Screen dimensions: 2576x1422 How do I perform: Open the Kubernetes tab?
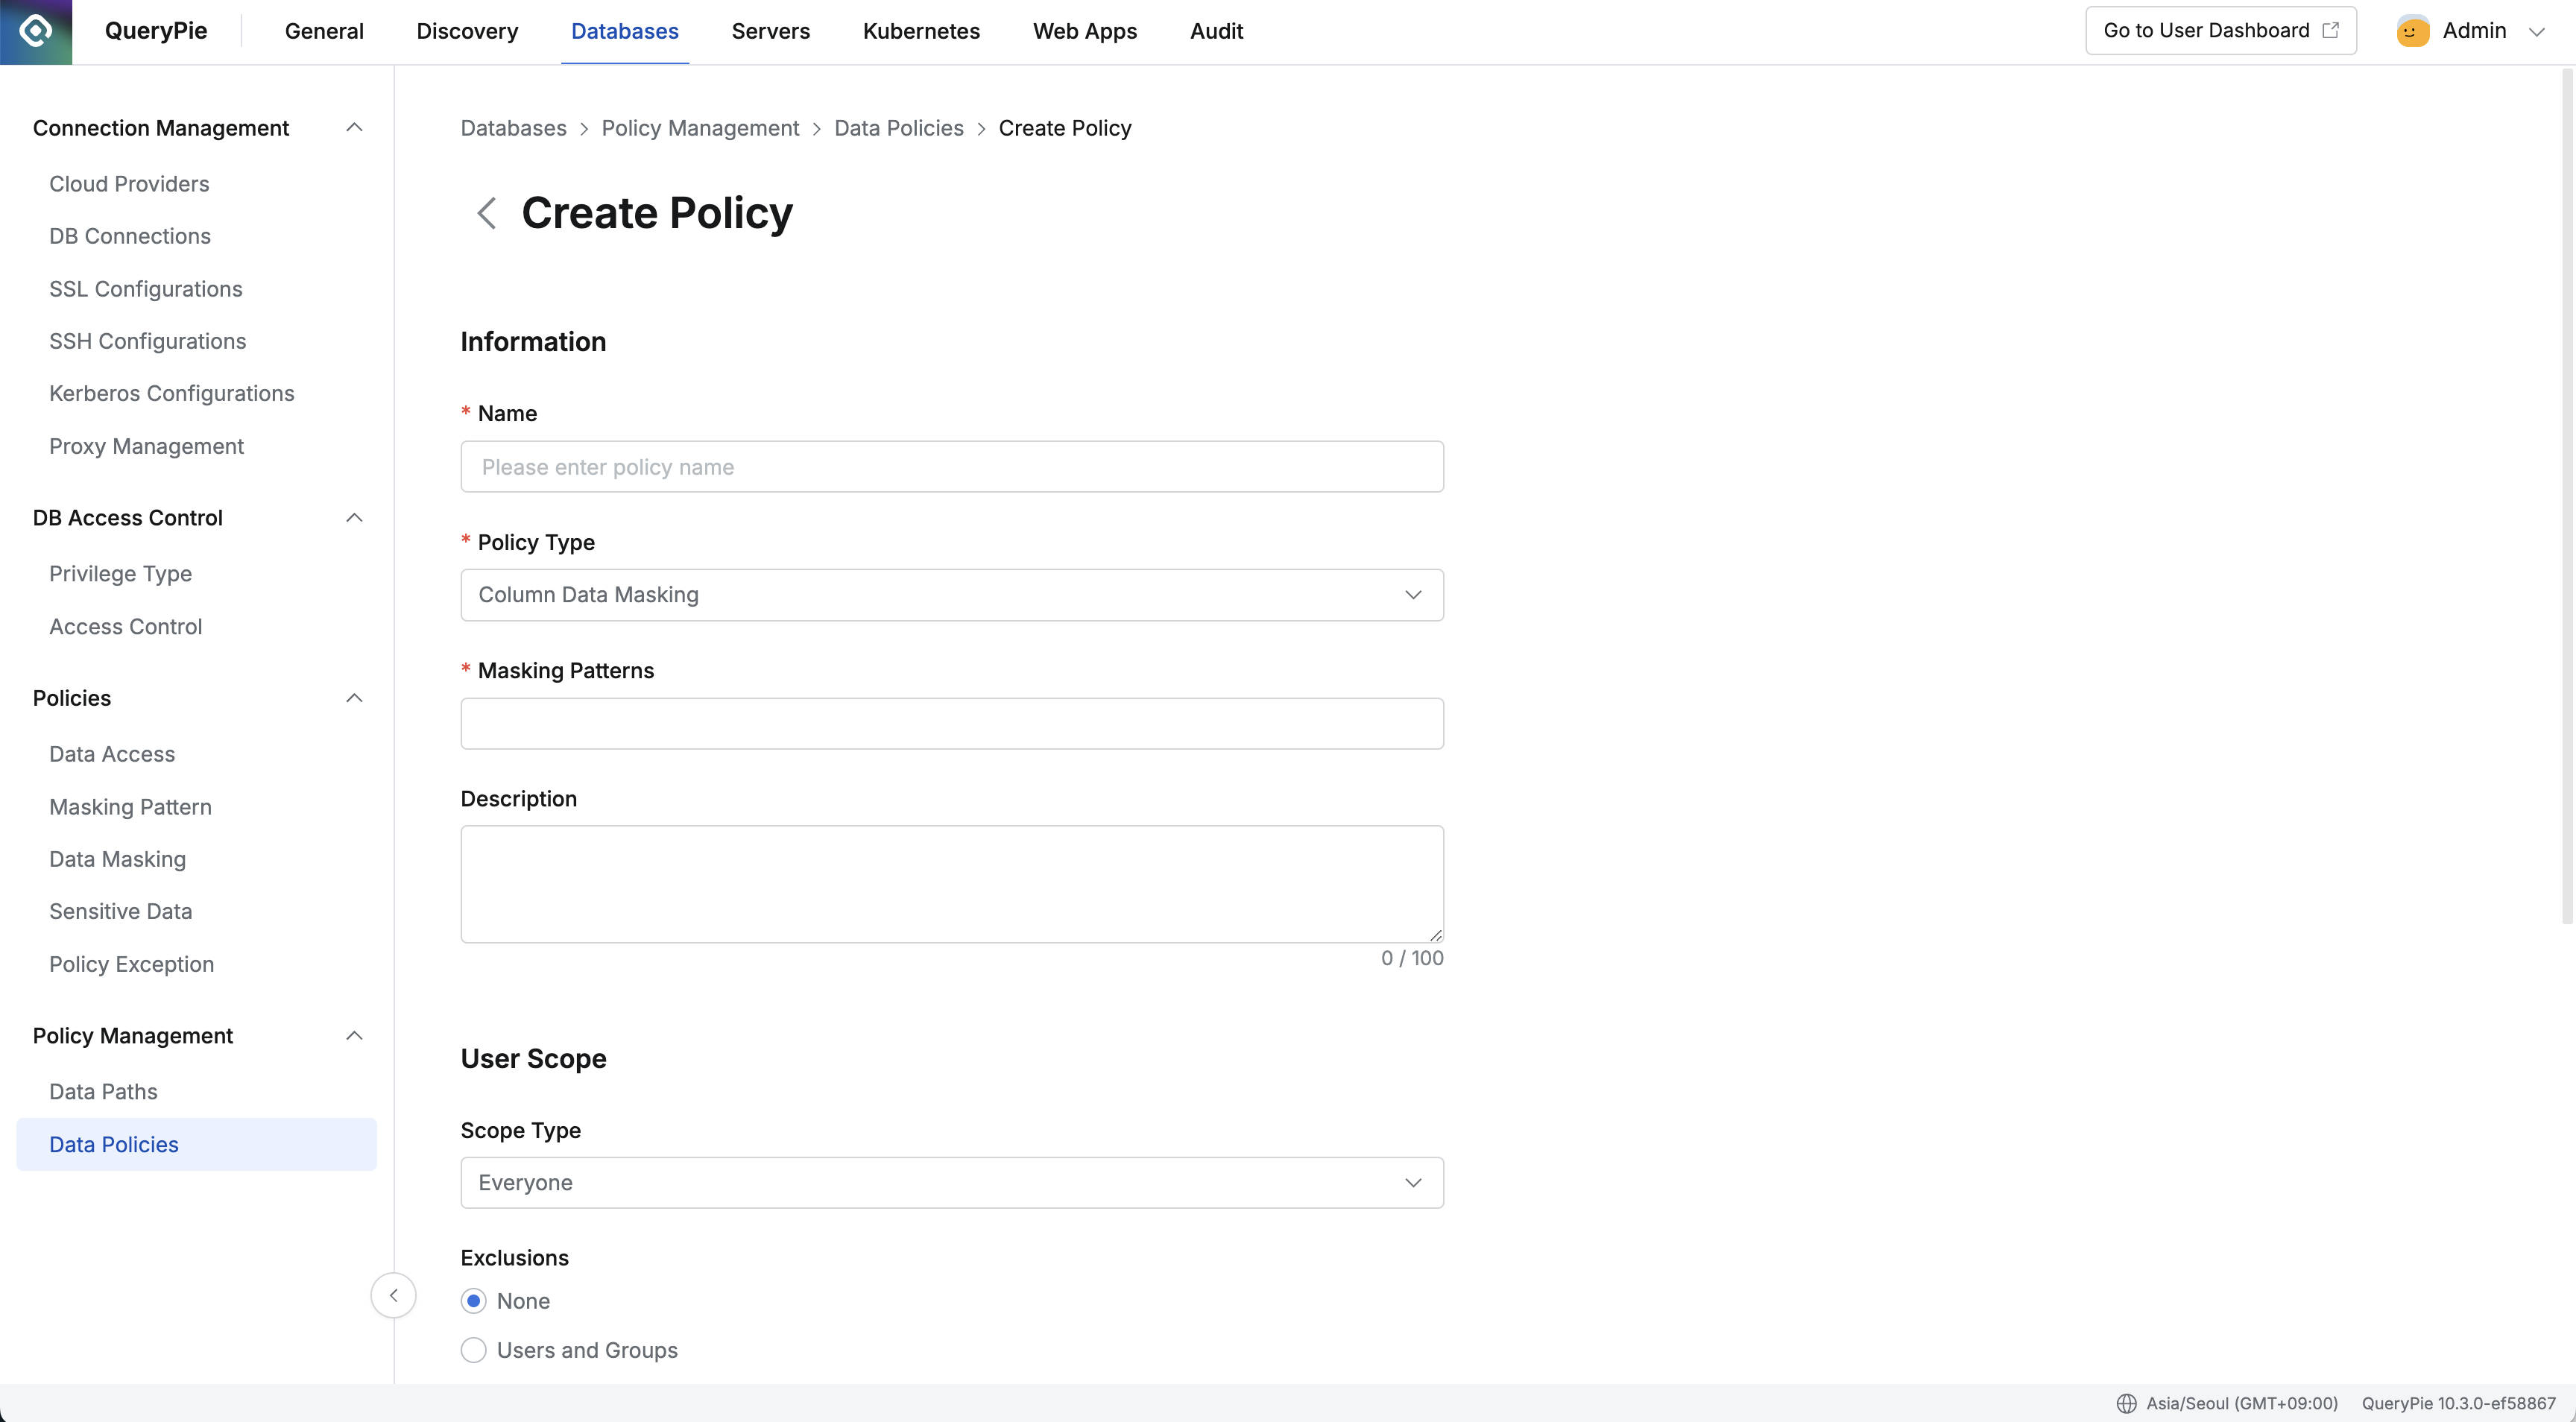pos(921,31)
